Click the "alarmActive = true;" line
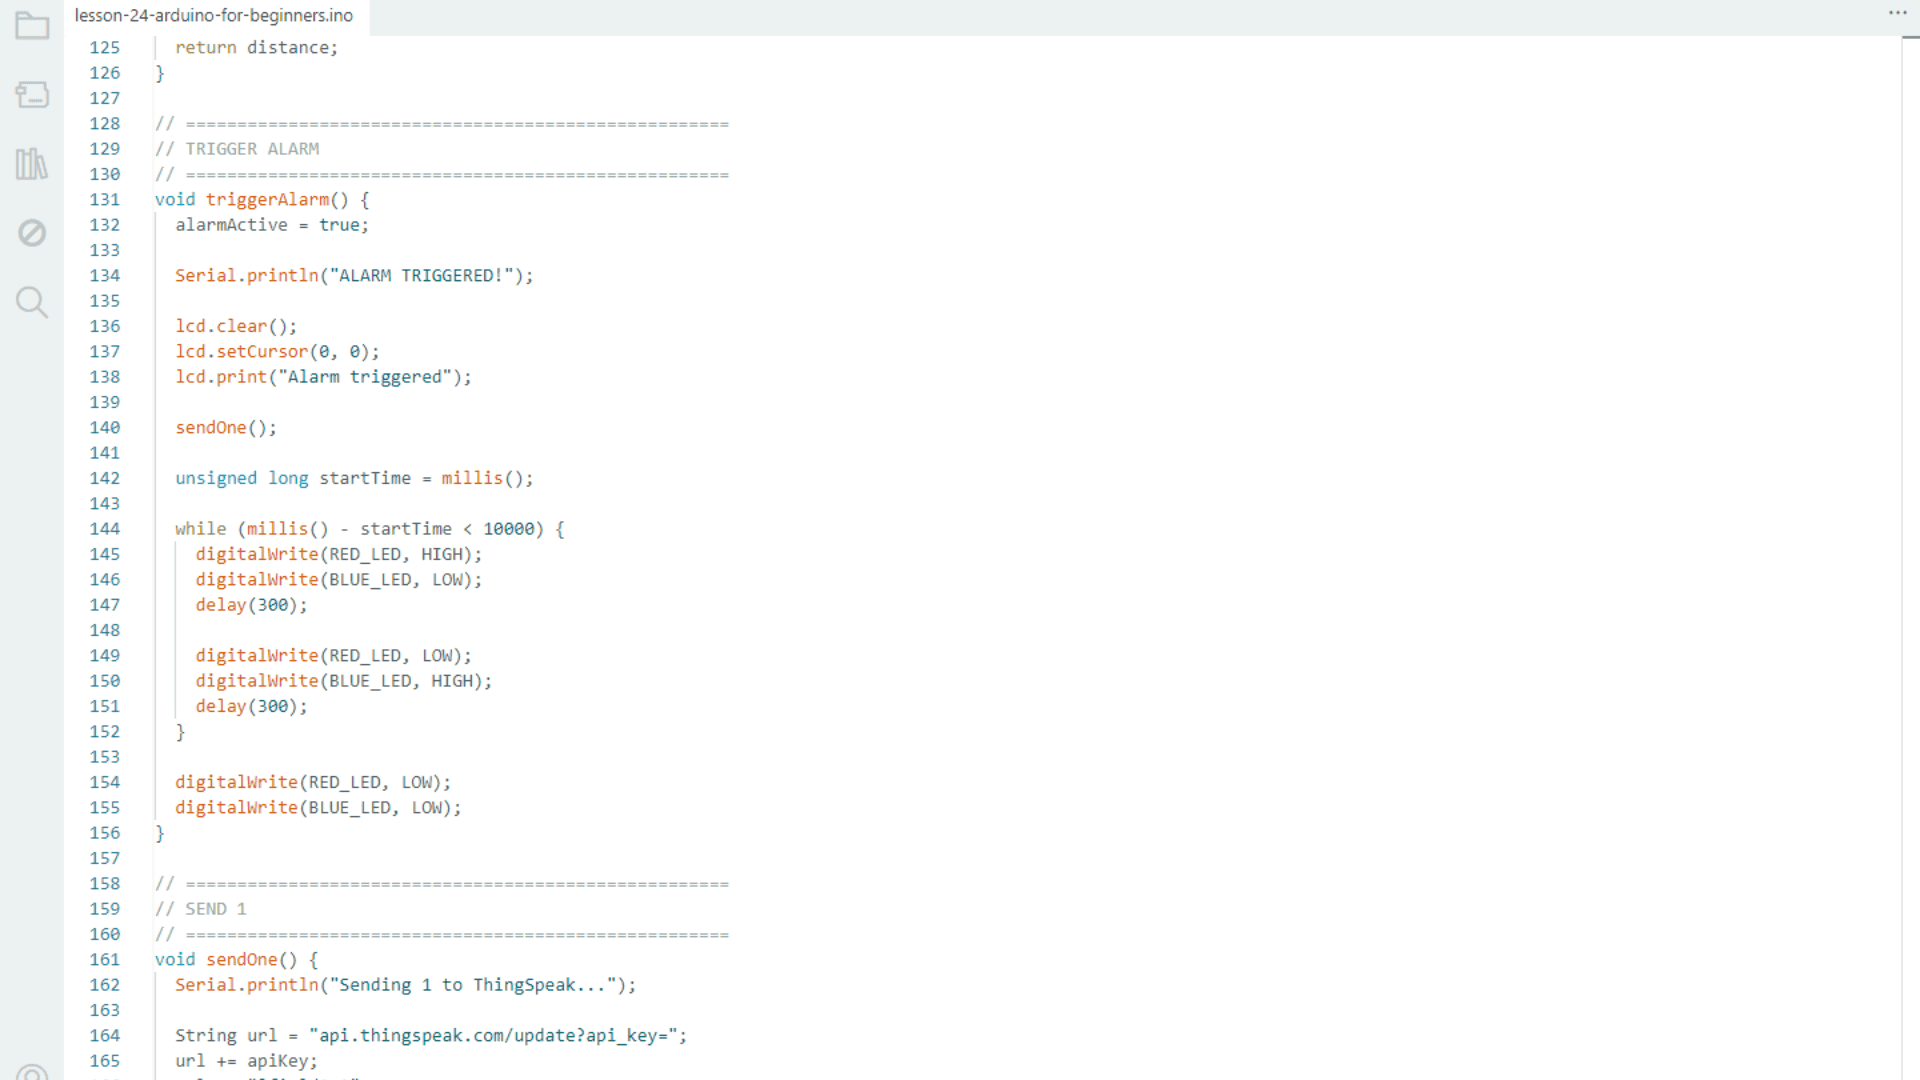This screenshot has height=1080, width=1920. coord(272,225)
